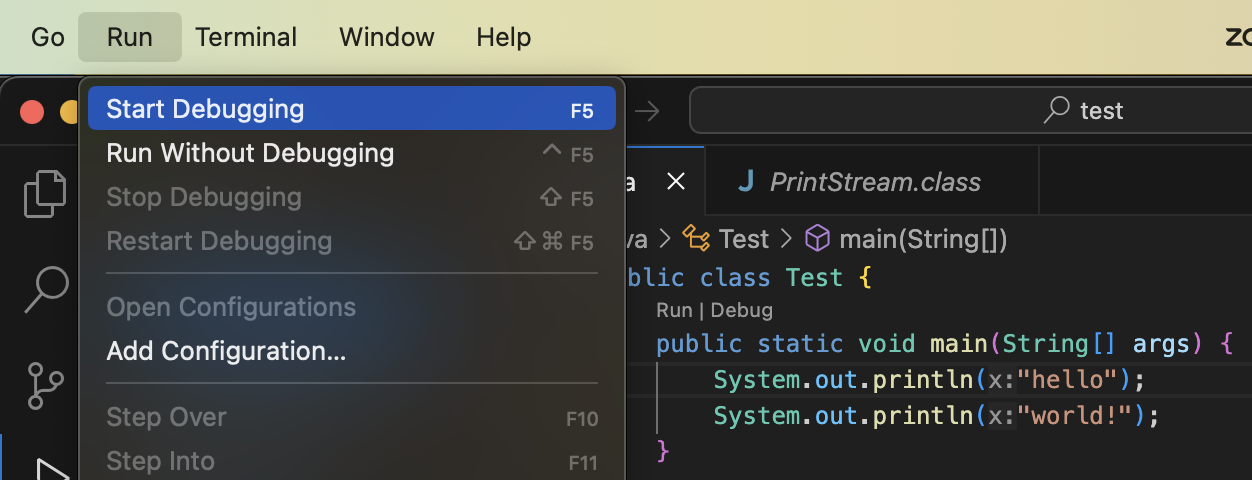Close the active editor tab with X
Viewport: 1252px width, 480px height.
(x=676, y=181)
